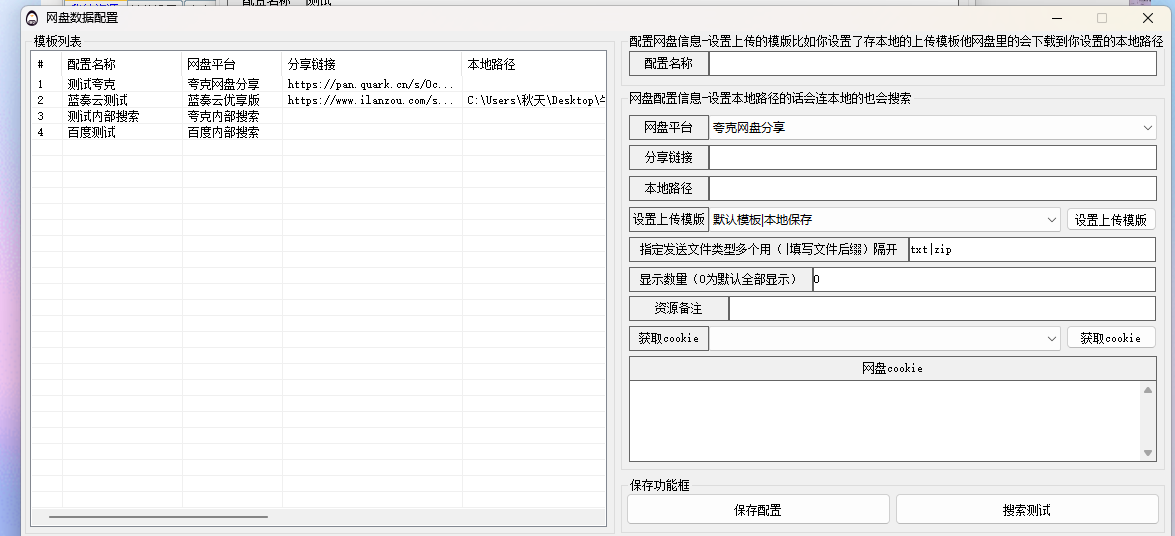Screen dimensions: 1175x536
Task: Click into the 配置名称 input field
Action: click(931, 64)
